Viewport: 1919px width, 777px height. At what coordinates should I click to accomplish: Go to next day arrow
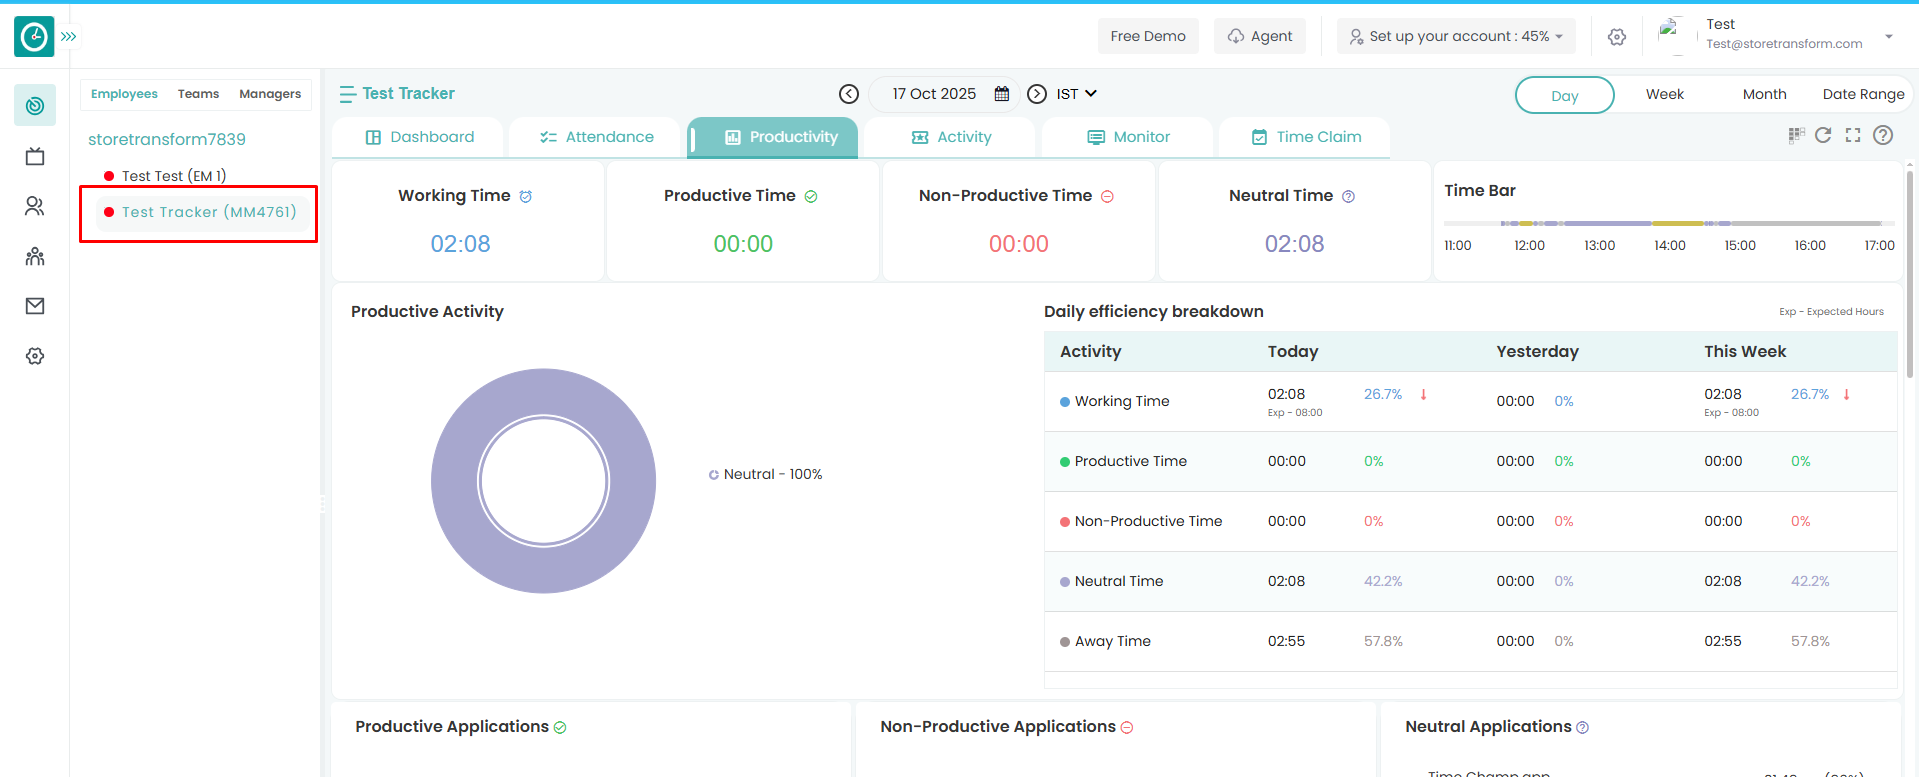pos(1038,94)
